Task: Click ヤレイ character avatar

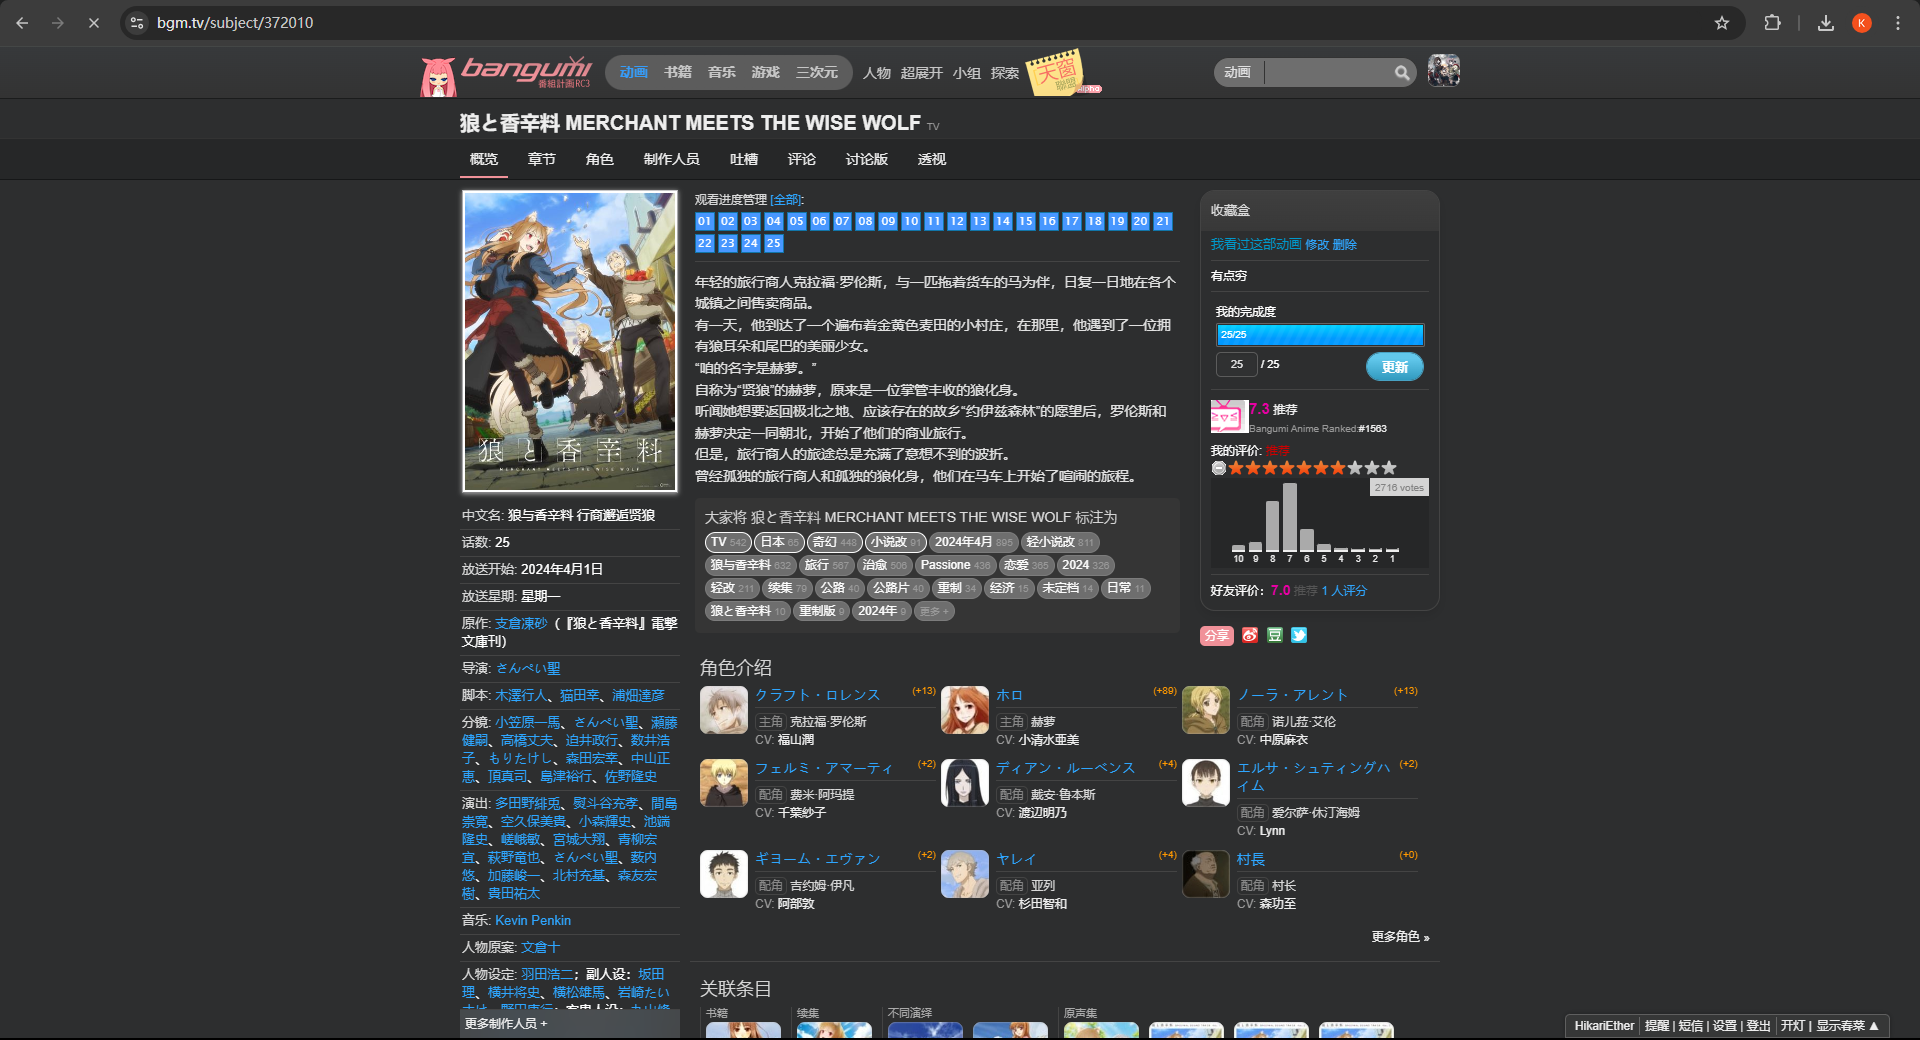Action: coord(964,874)
